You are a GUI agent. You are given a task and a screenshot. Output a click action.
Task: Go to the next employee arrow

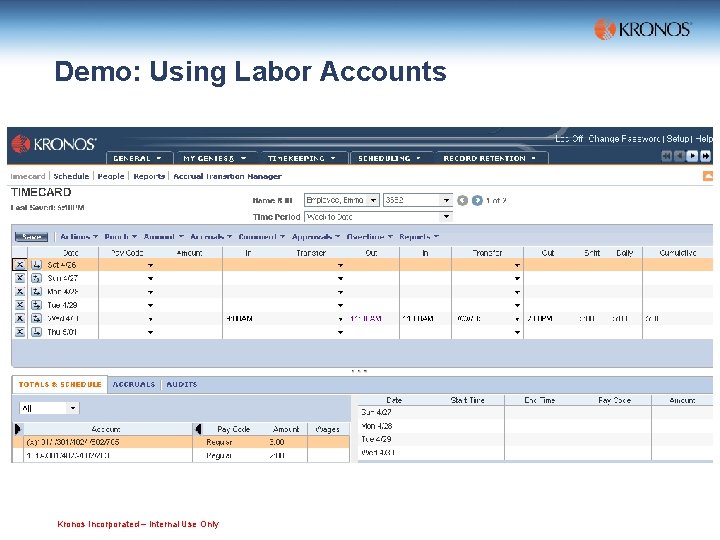[x=477, y=201]
